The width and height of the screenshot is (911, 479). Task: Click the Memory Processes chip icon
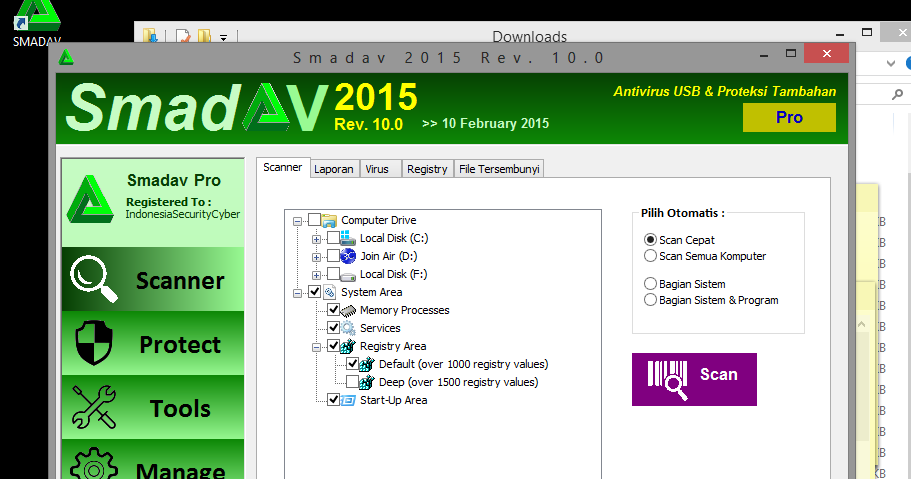(348, 310)
